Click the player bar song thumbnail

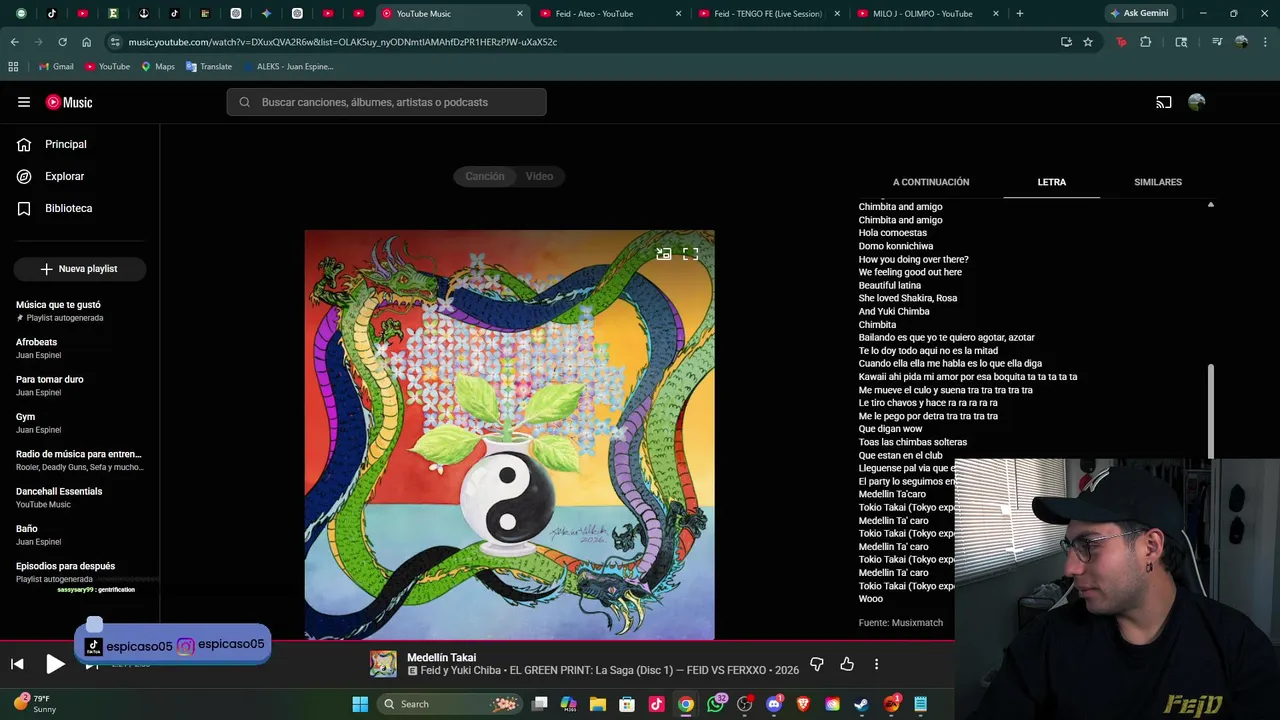pos(383,664)
